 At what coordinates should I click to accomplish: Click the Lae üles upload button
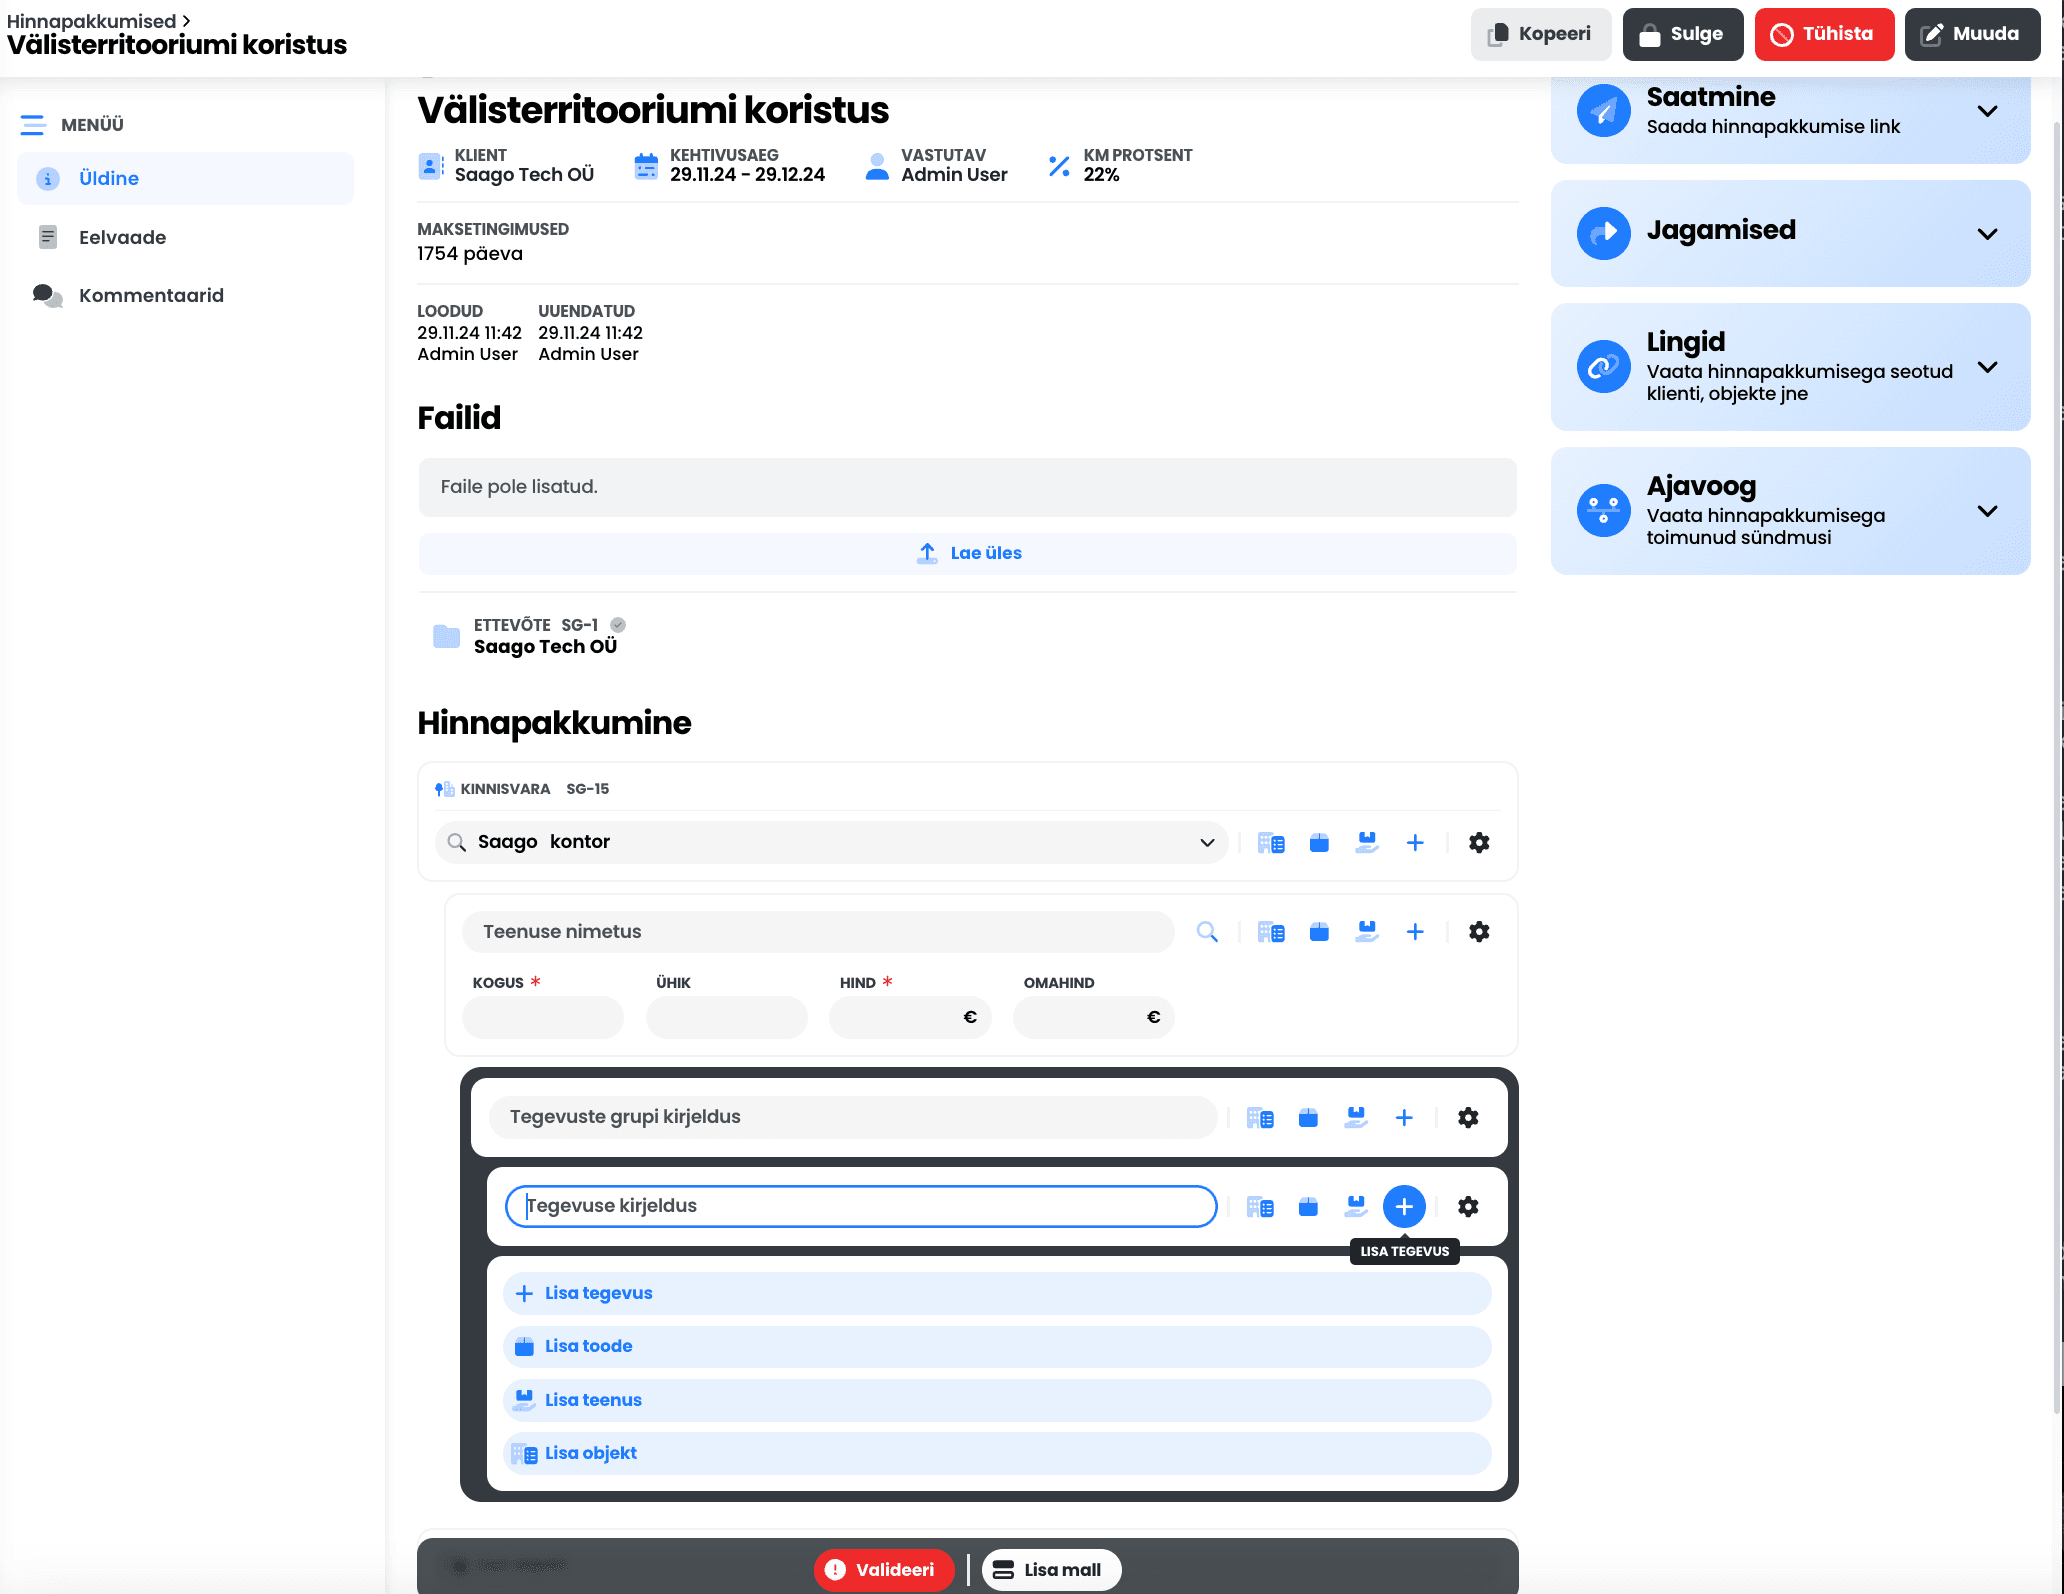click(x=967, y=553)
